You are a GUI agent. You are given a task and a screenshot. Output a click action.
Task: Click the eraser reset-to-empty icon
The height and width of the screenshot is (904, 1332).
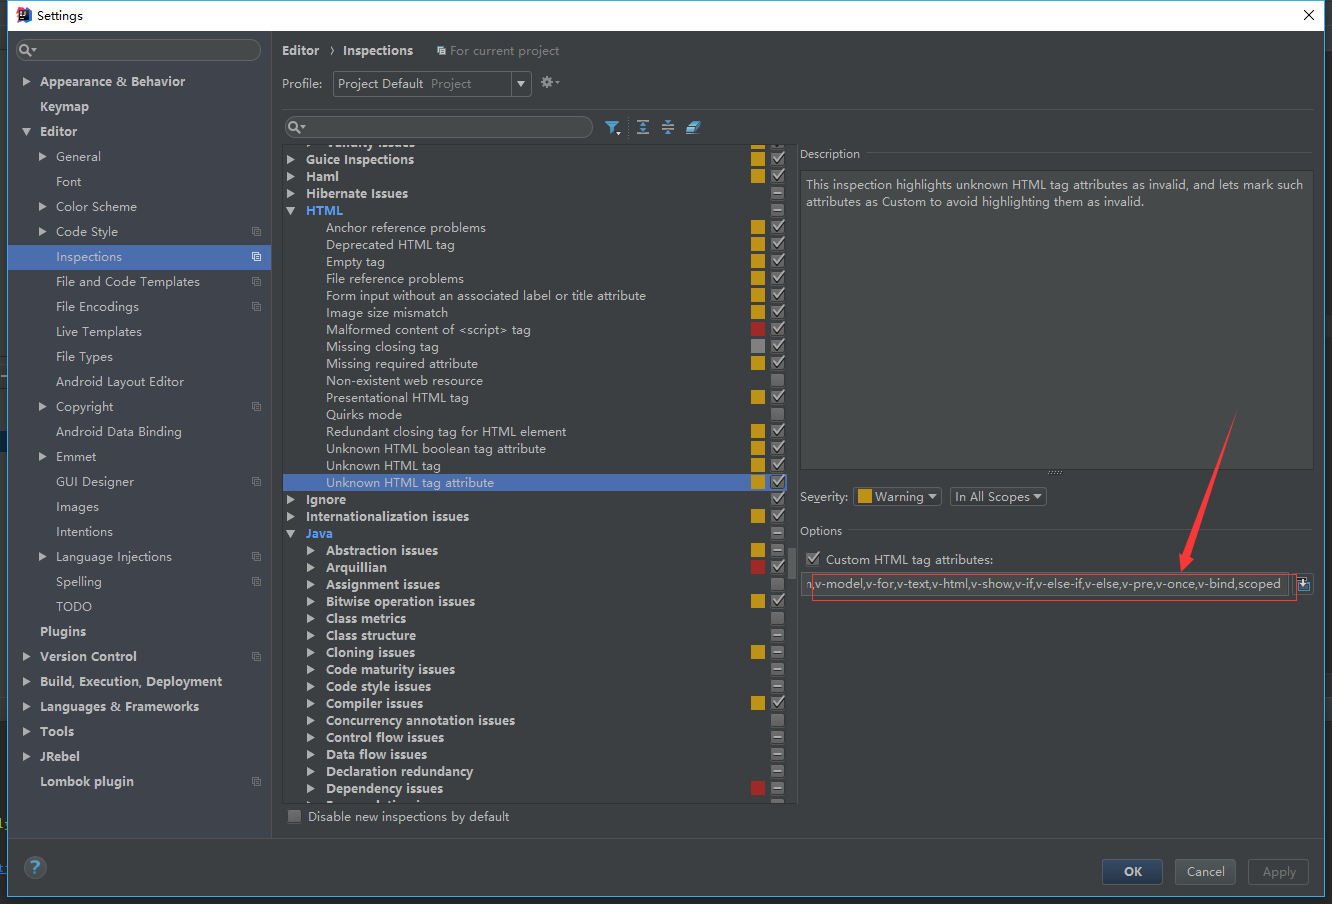pyautogui.click(x=693, y=127)
